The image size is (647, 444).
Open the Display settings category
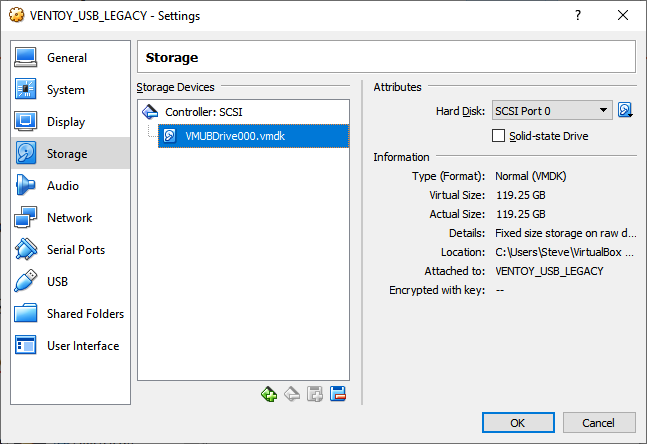coord(70,122)
